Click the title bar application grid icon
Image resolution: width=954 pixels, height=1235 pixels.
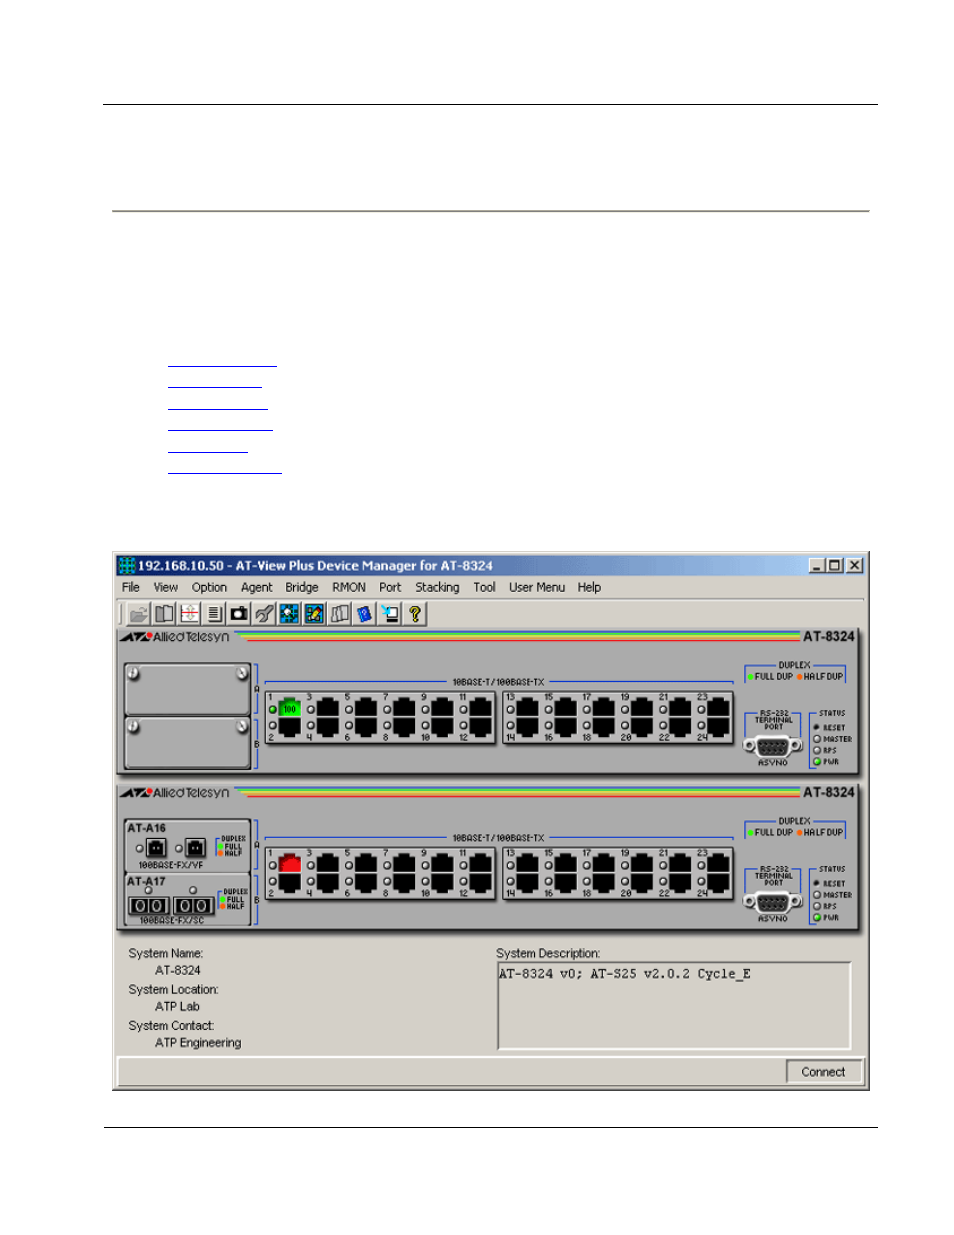pyautogui.click(x=127, y=566)
